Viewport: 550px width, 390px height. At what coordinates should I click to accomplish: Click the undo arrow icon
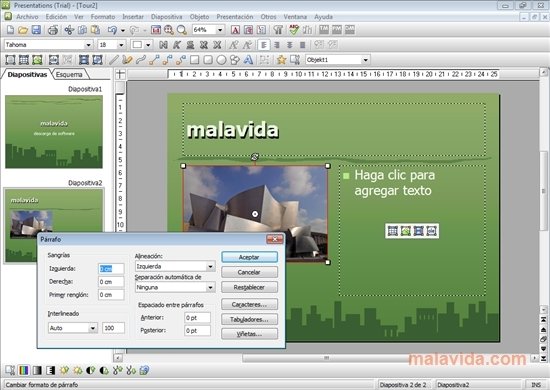tap(112, 30)
